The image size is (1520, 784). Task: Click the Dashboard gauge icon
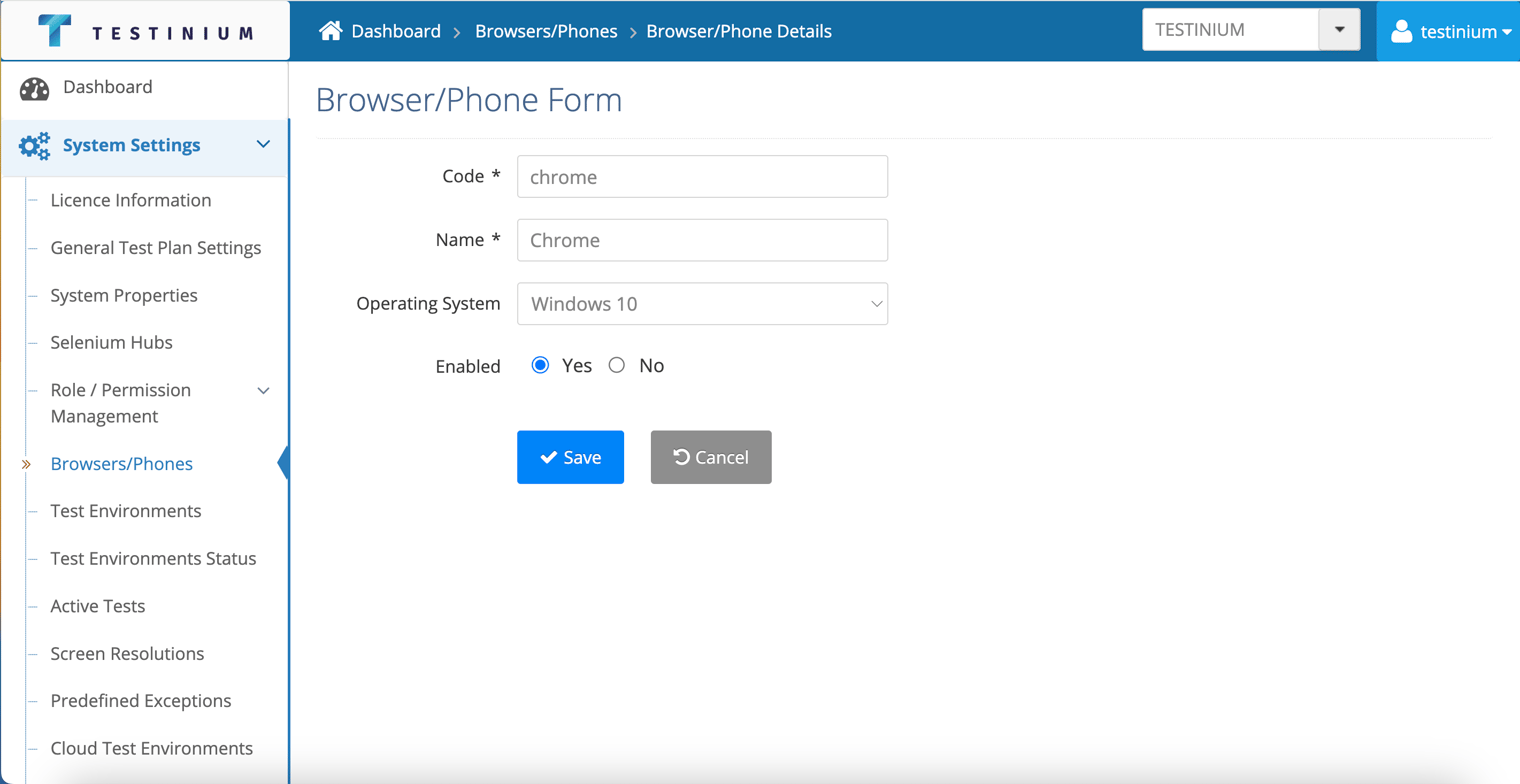click(35, 88)
